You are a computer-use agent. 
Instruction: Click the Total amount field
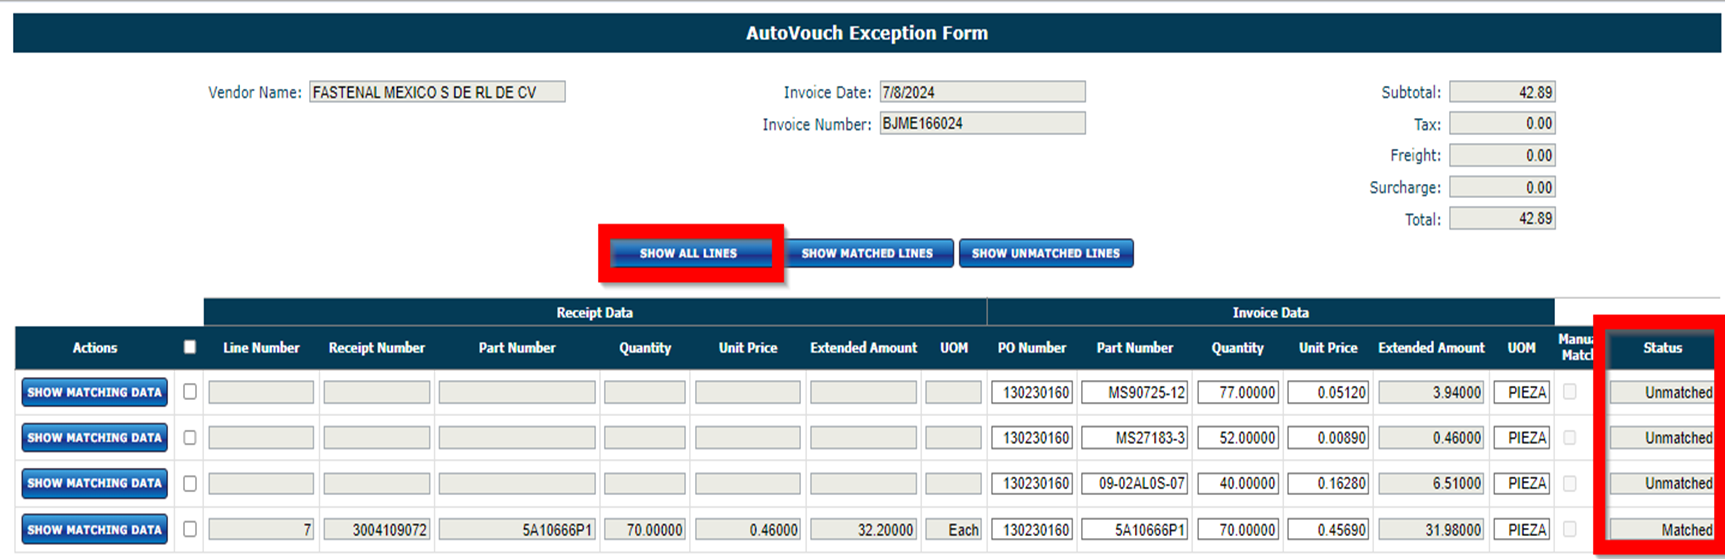coord(1502,219)
